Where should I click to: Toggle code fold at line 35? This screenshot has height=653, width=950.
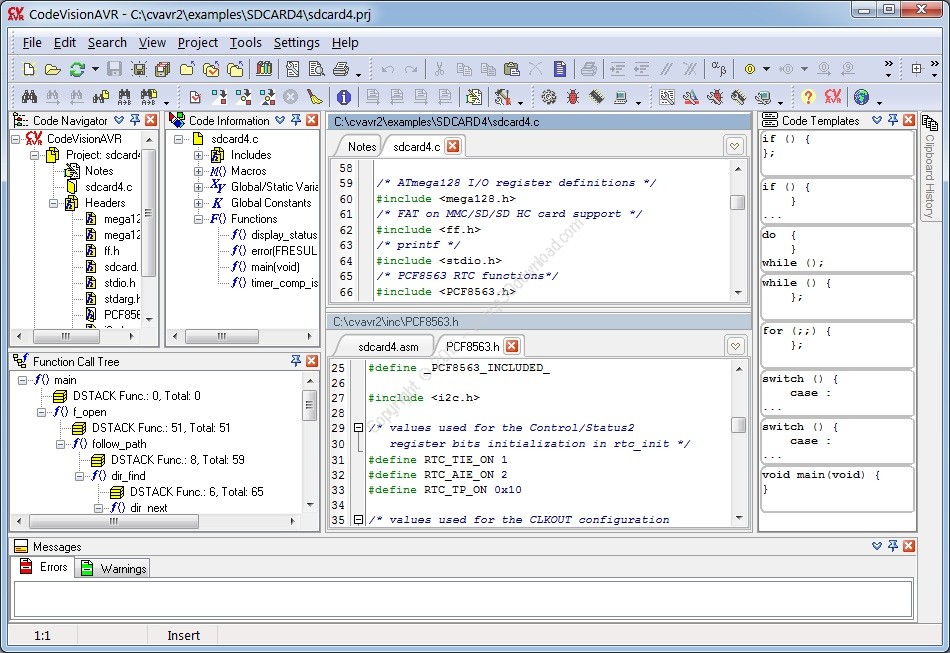(358, 520)
